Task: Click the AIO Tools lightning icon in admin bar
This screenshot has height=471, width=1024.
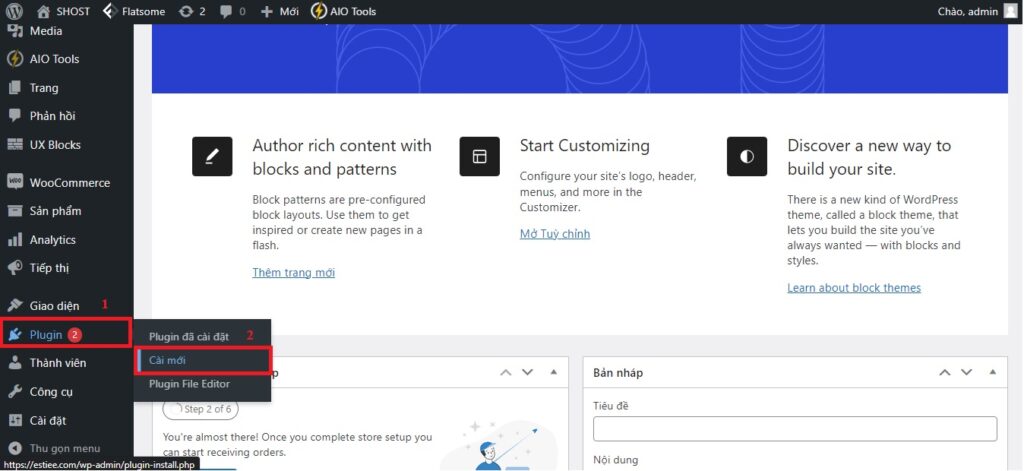Action: point(318,11)
